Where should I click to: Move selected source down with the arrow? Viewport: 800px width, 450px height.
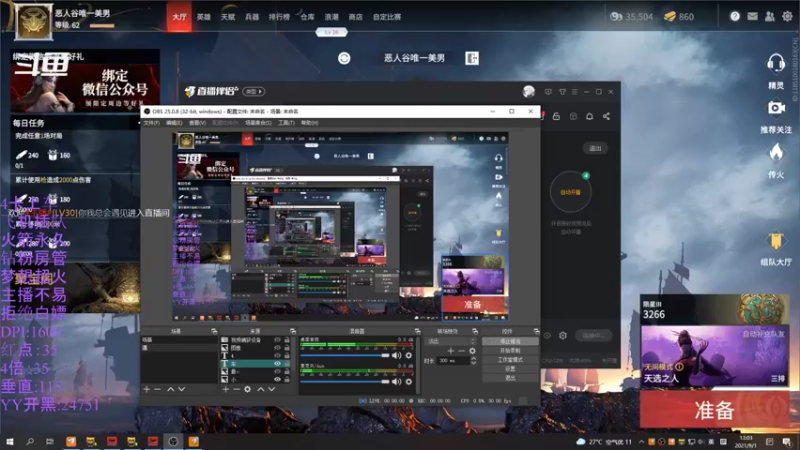[x=272, y=389]
